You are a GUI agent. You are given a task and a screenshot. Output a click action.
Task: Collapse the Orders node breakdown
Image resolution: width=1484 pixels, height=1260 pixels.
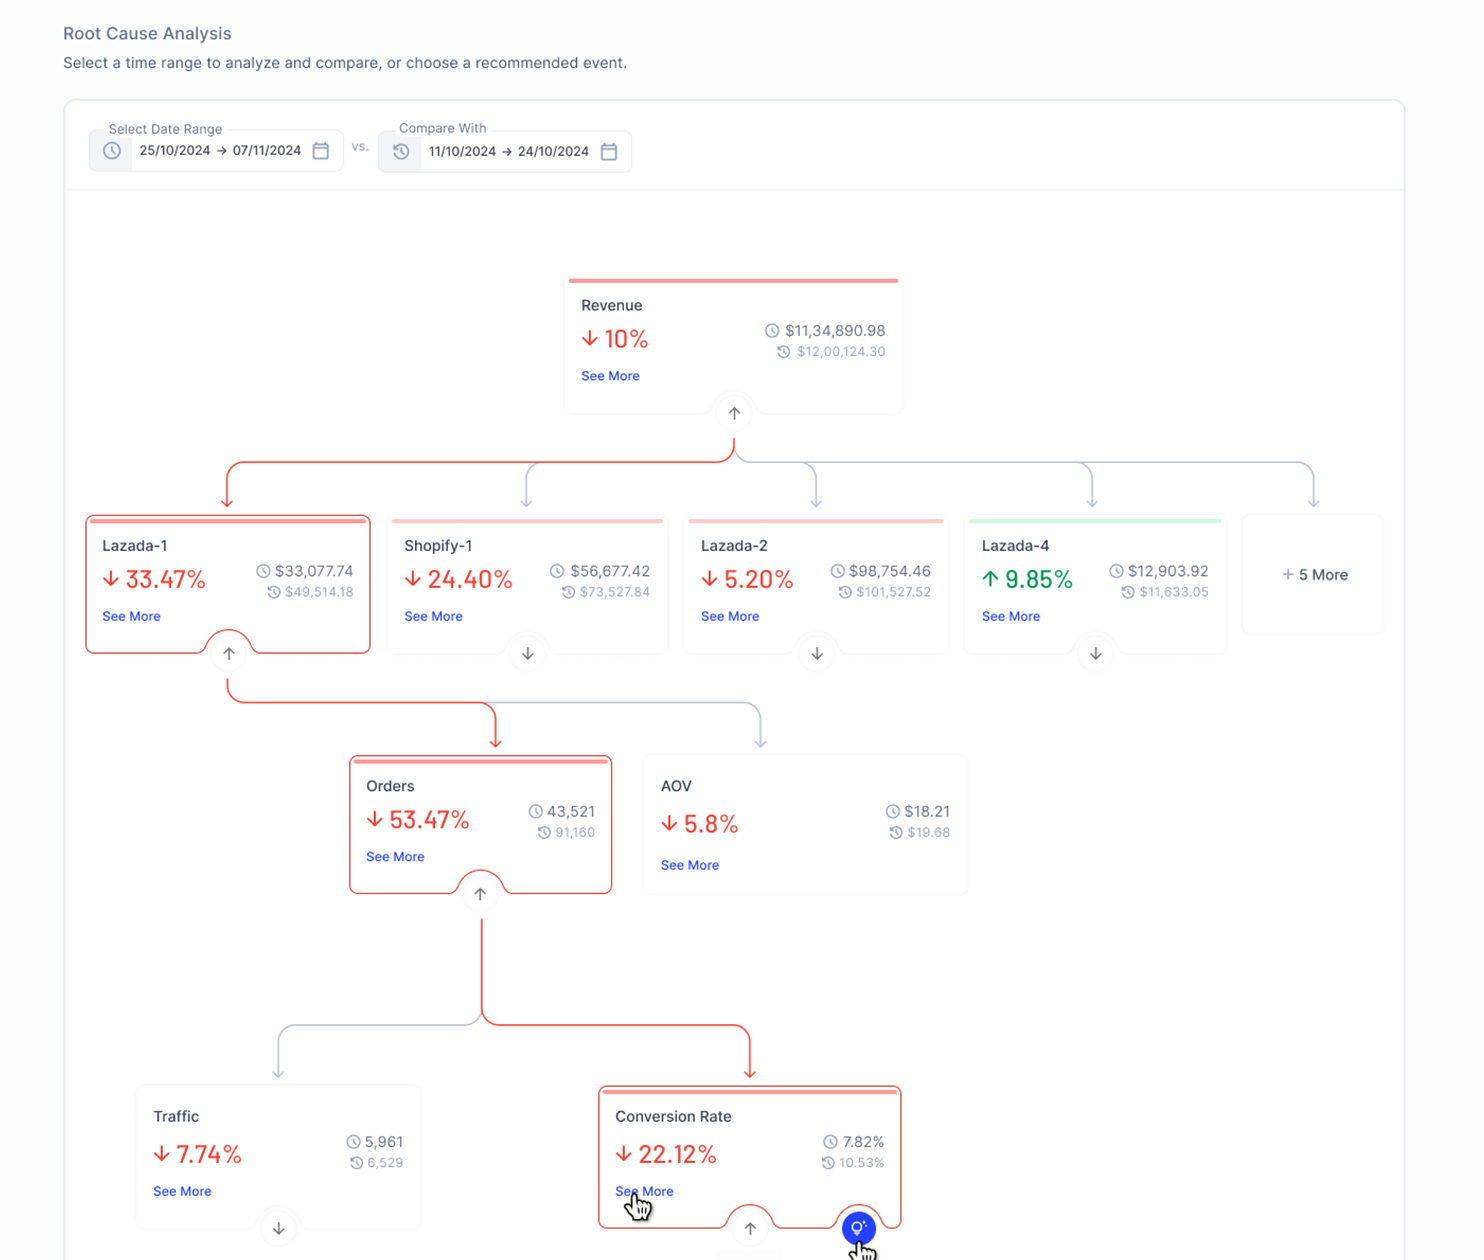point(480,894)
